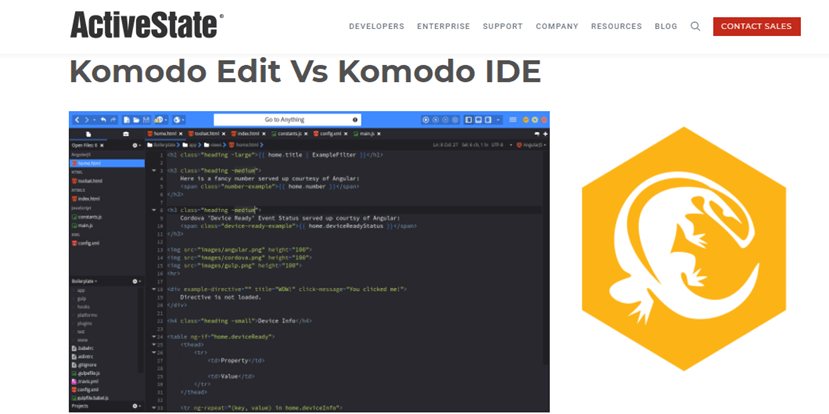The image size is (829, 414).
Task: Click the open folder icon in Komodo
Action: pyautogui.click(x=136, y=120)
